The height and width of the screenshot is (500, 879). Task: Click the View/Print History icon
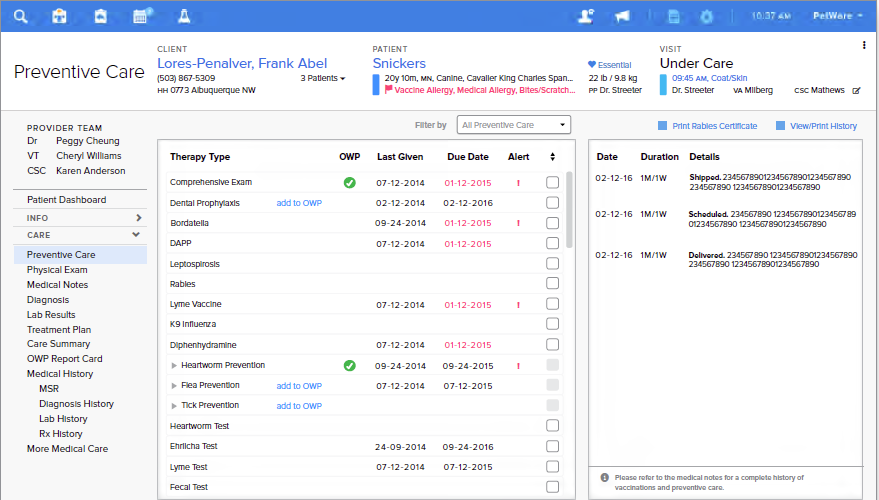pyautogui.click(x=780, y=126)
